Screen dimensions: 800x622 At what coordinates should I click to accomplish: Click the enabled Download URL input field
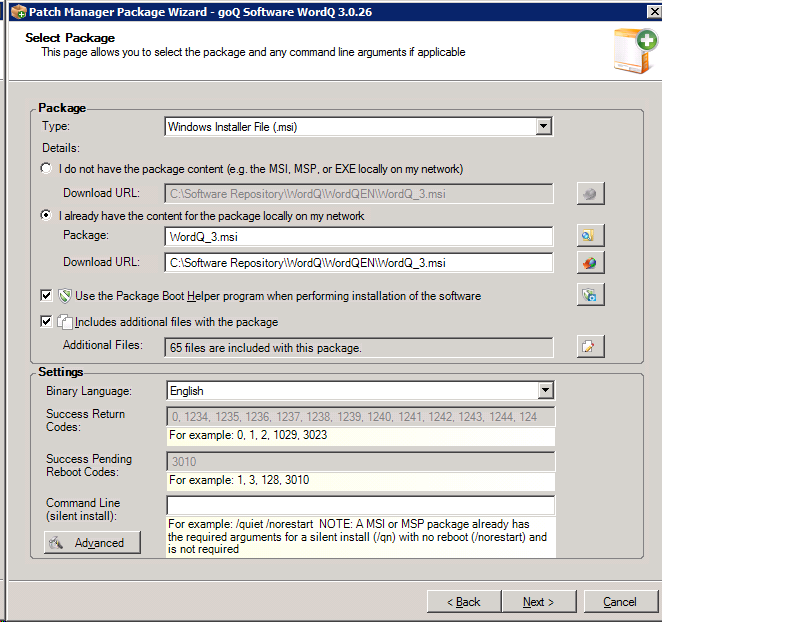[x=359, y=263]
